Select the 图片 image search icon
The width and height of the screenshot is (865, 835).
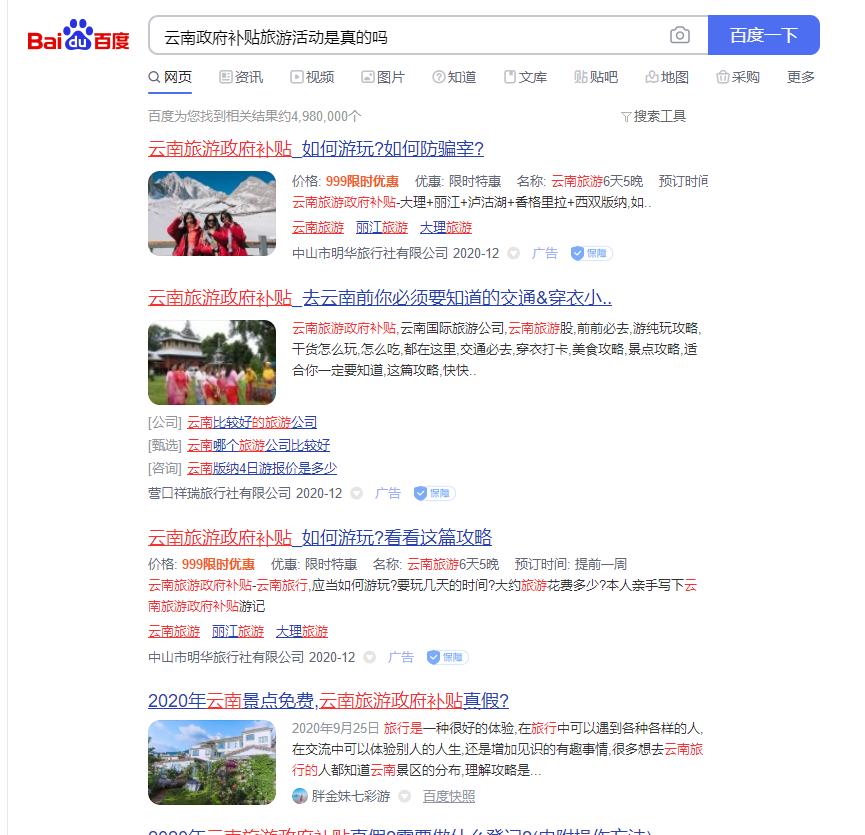[x=366, y=77]
